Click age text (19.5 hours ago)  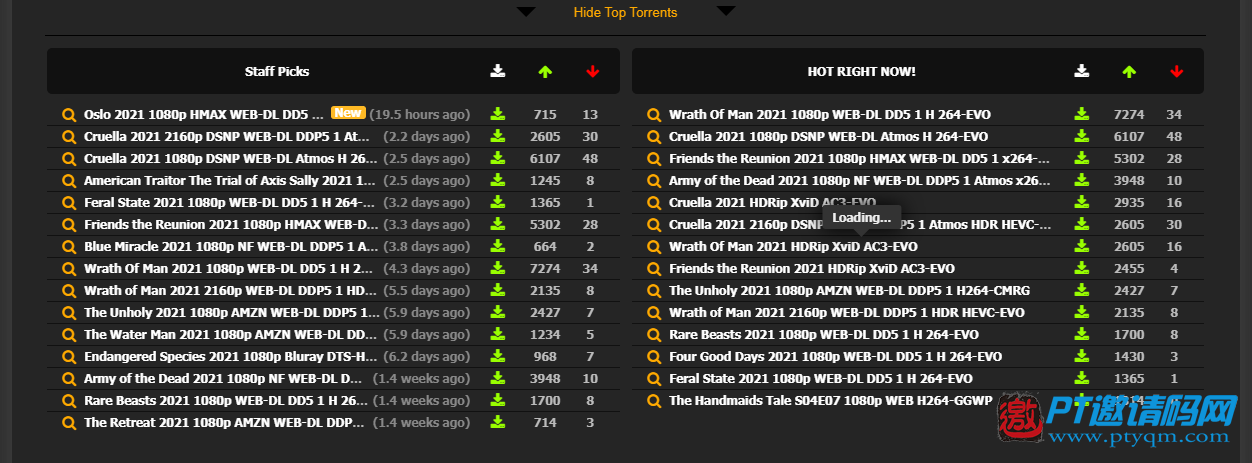[x=420, y=114]
